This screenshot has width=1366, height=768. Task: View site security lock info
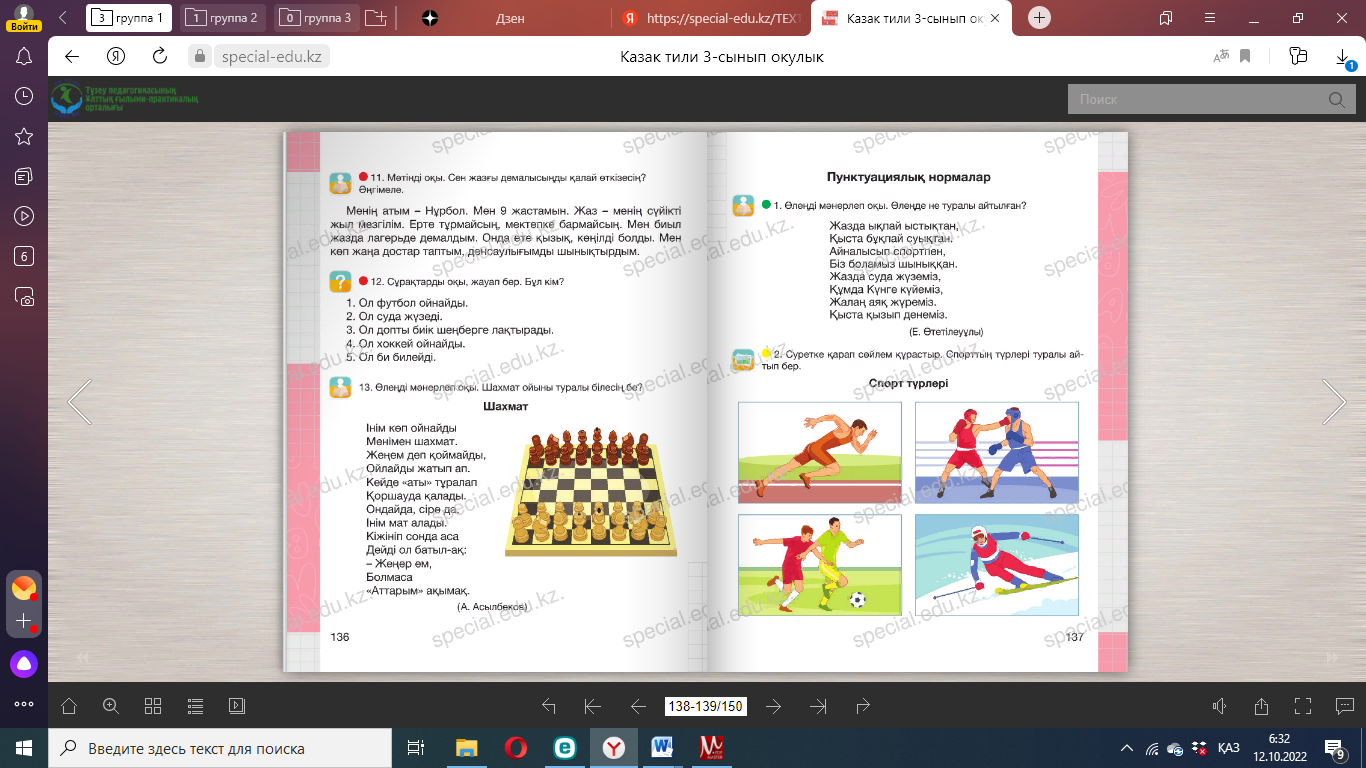click(x=198, y=57)
